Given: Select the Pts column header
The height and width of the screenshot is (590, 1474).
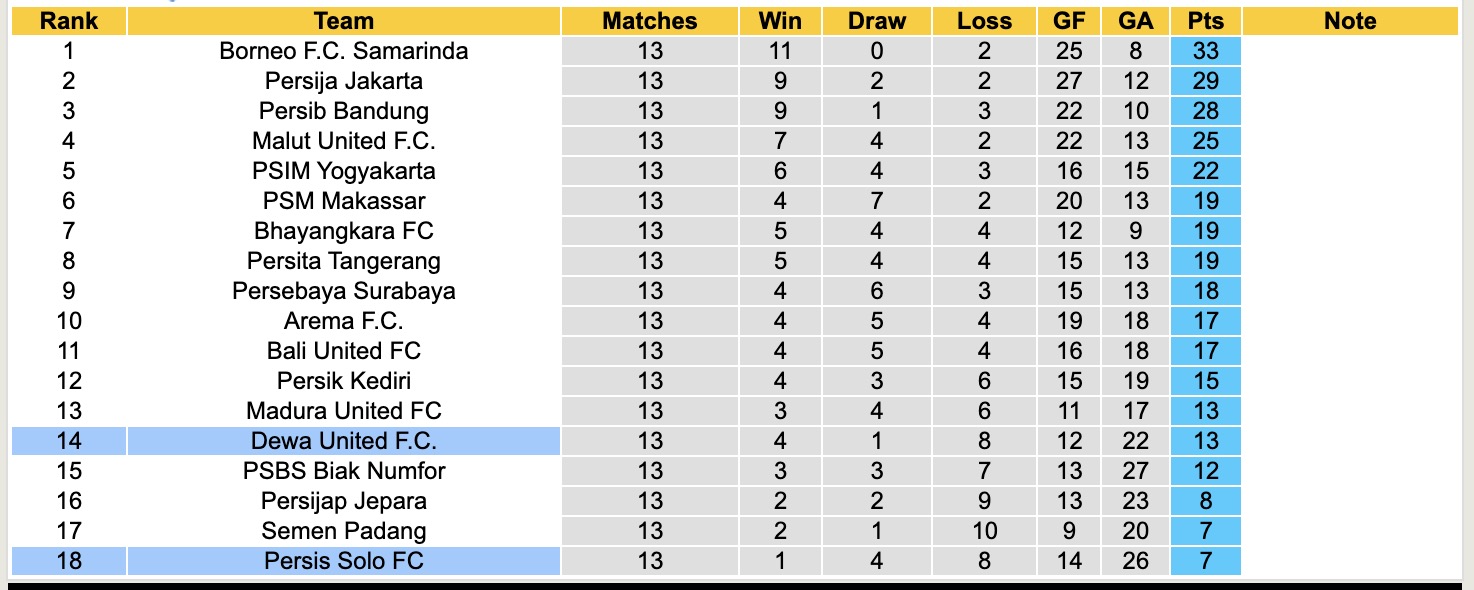Looking at the screenshot, I should tap(1205, 21).
